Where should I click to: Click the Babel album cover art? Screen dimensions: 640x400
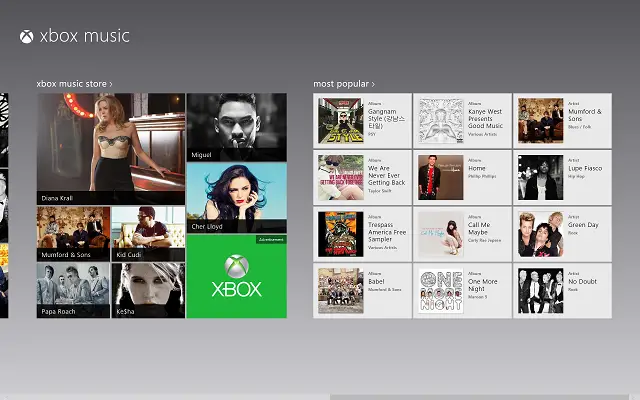pos(341,291)
